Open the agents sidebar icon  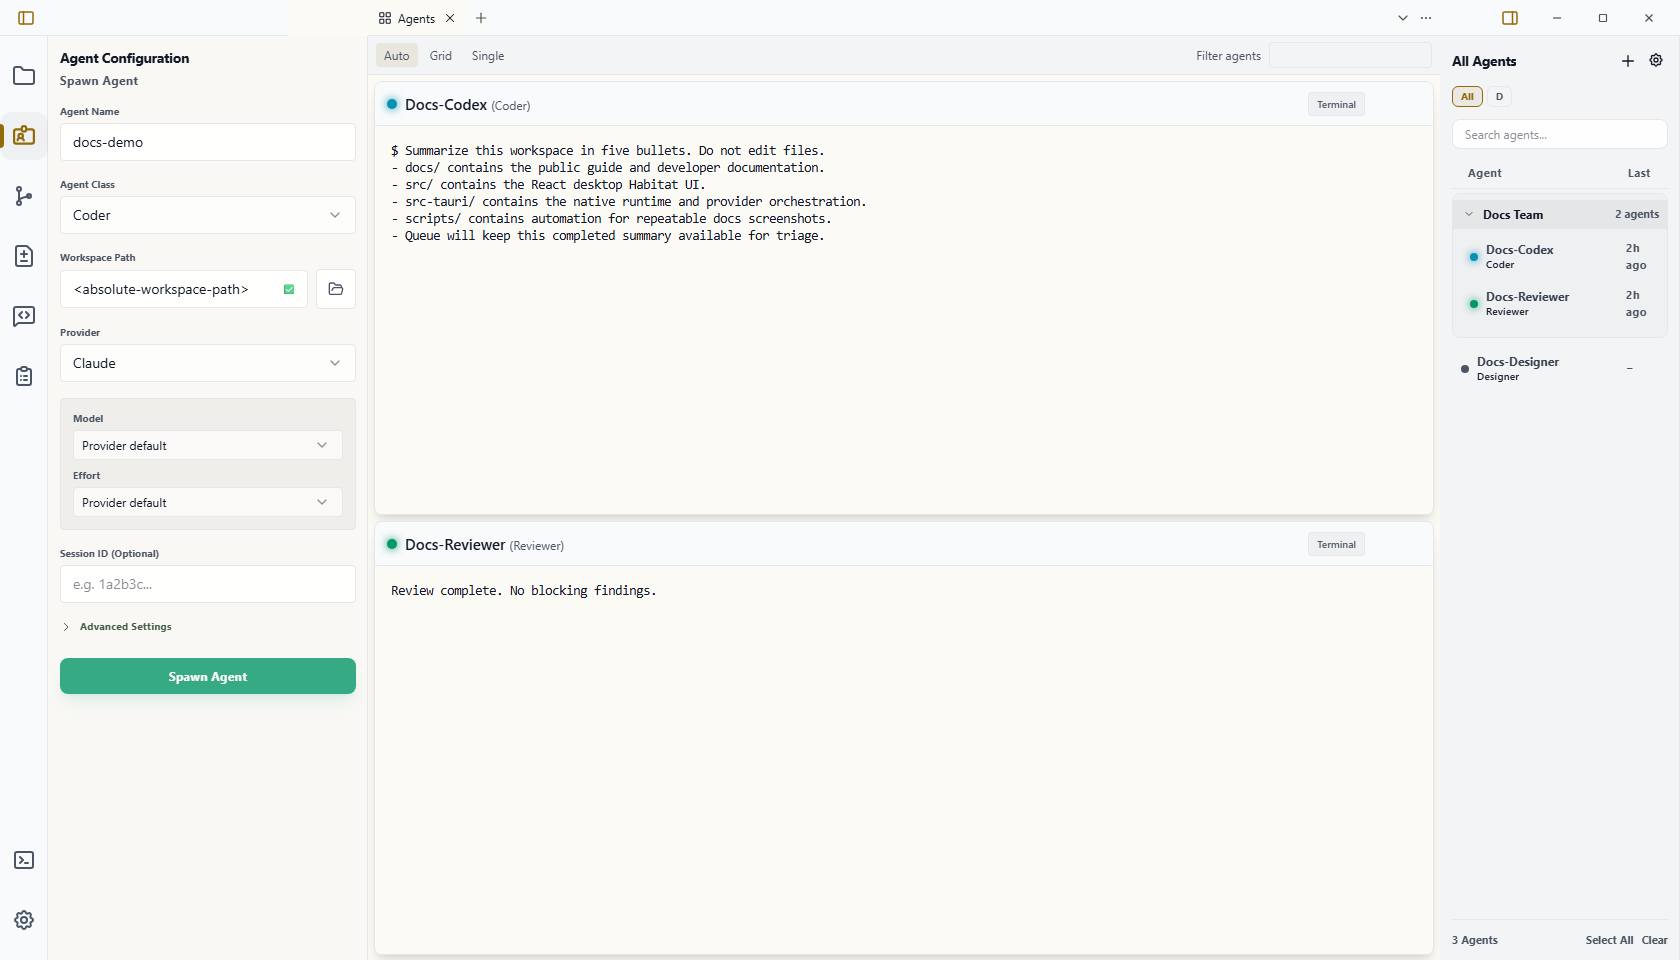(x=24, y=136)
